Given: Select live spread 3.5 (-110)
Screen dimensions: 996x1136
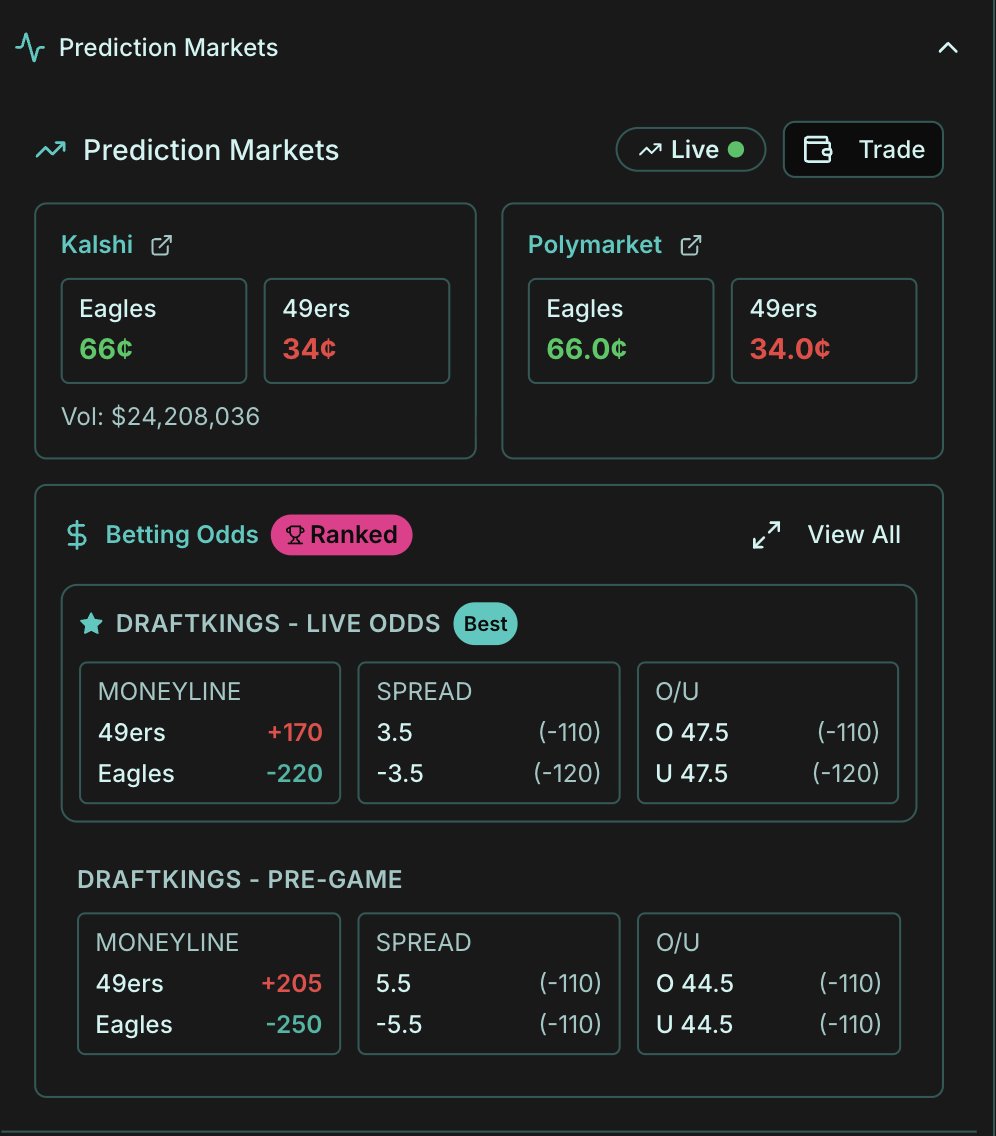Looking at the screenshot, I should [489, 732].
